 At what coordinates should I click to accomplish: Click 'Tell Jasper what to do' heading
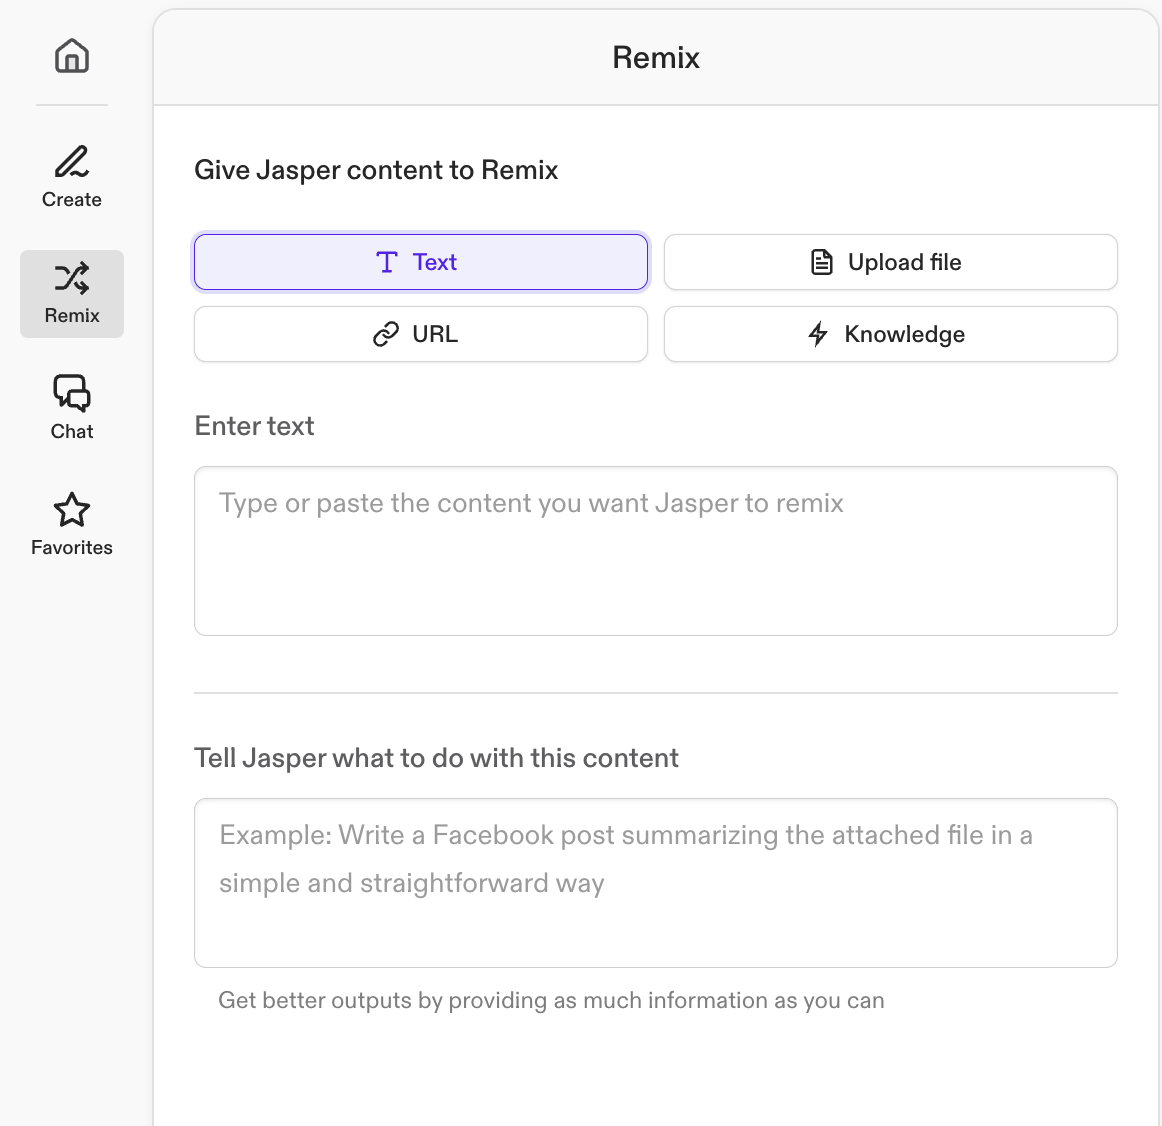click(436, 758)
